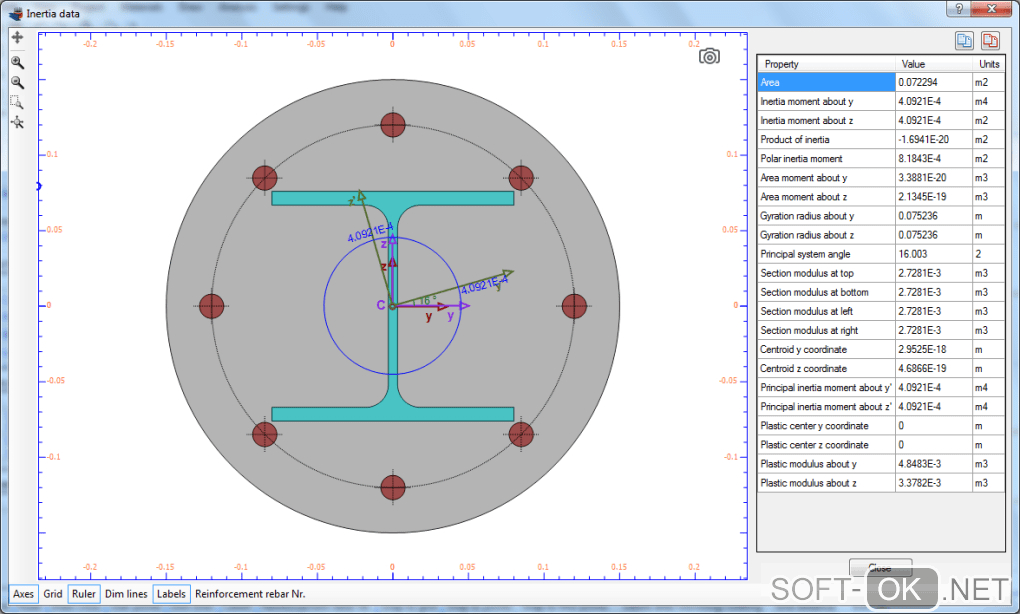Select the Area property row

click(x=825, y=83)
